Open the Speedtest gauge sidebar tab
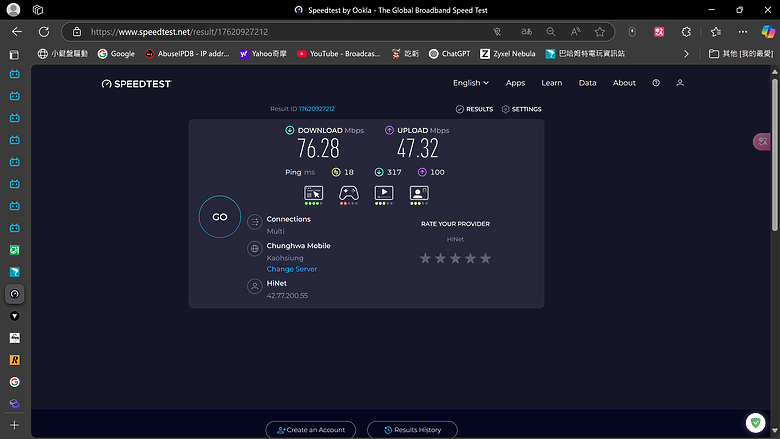This screenshot has height=439, width=780. coord(14,294)
